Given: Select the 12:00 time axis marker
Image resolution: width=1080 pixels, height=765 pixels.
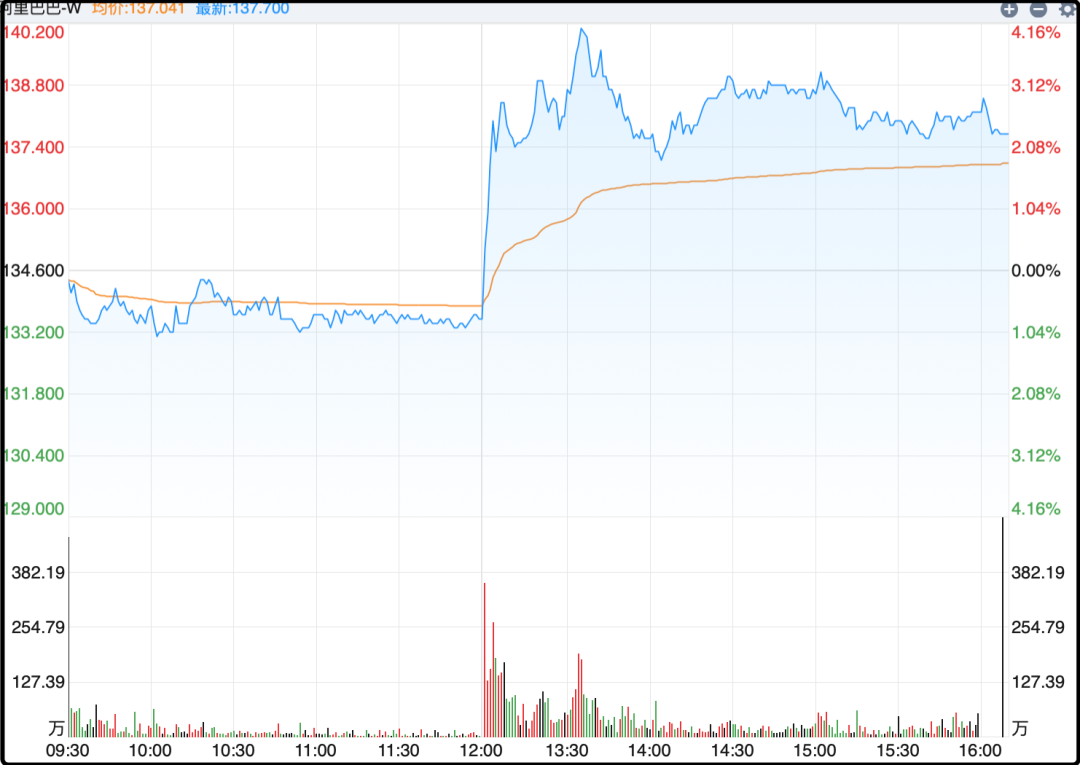Looking at the screenshot, I should [x=482, y=750].
